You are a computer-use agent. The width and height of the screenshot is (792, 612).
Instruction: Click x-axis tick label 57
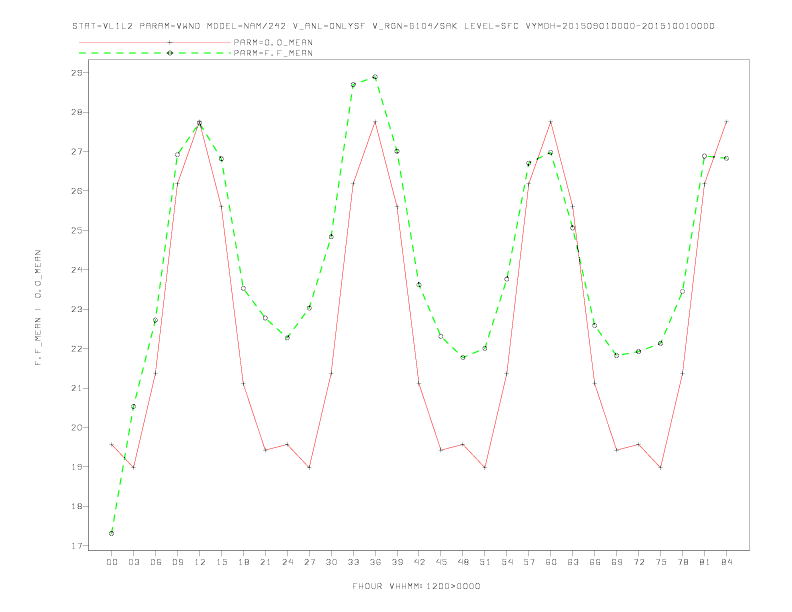pos(529,562)
